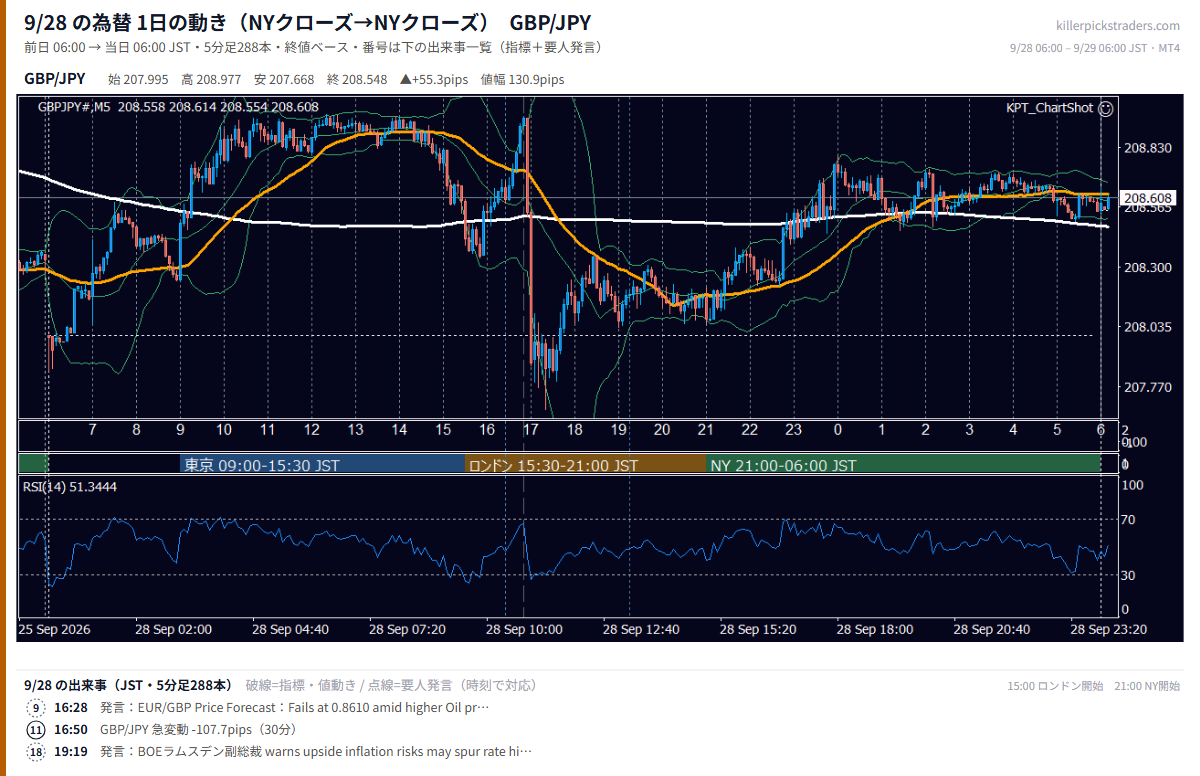Click hour label 20 on the time axis
1200x776 pixels.
(x=661, y=430)
